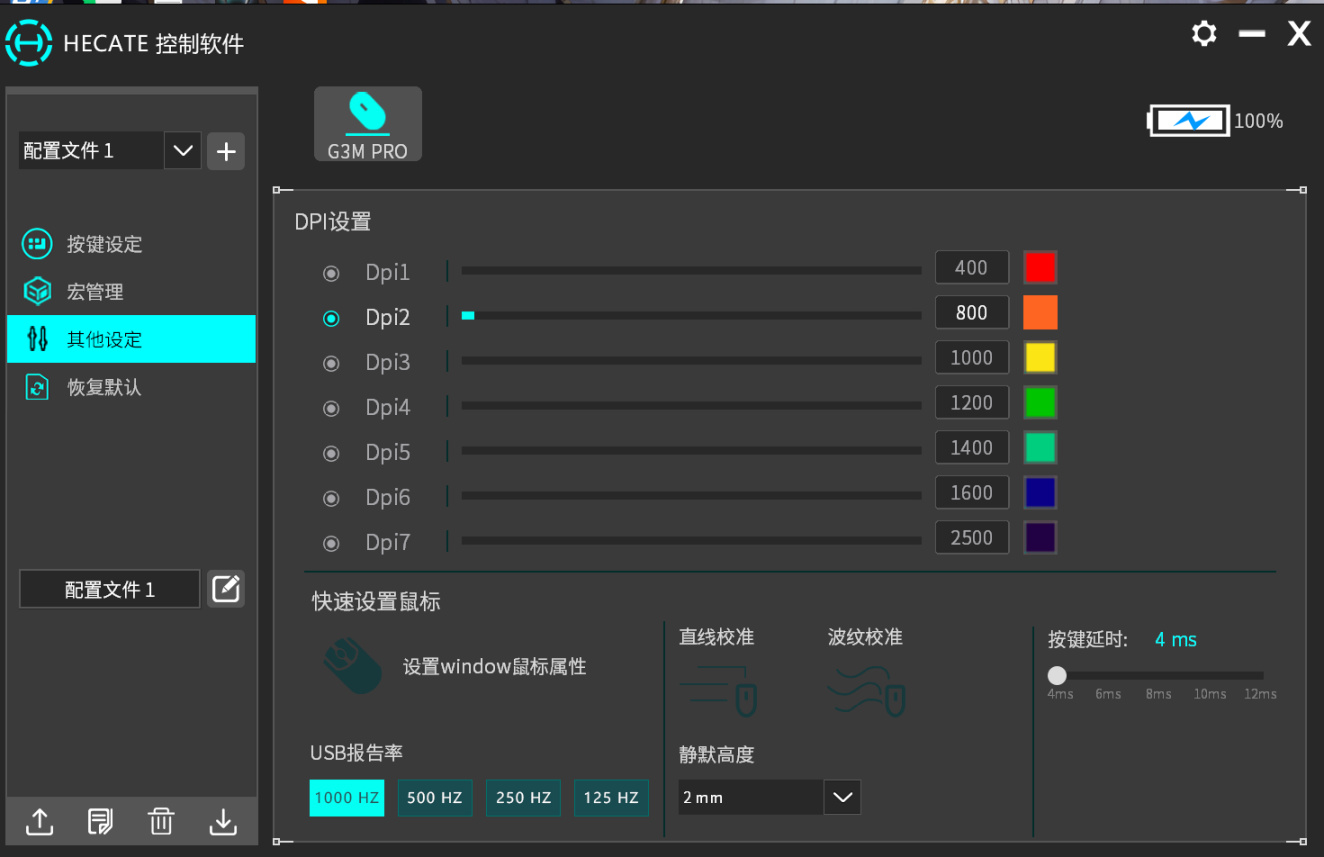Click the restore default icon

[37, 387]
